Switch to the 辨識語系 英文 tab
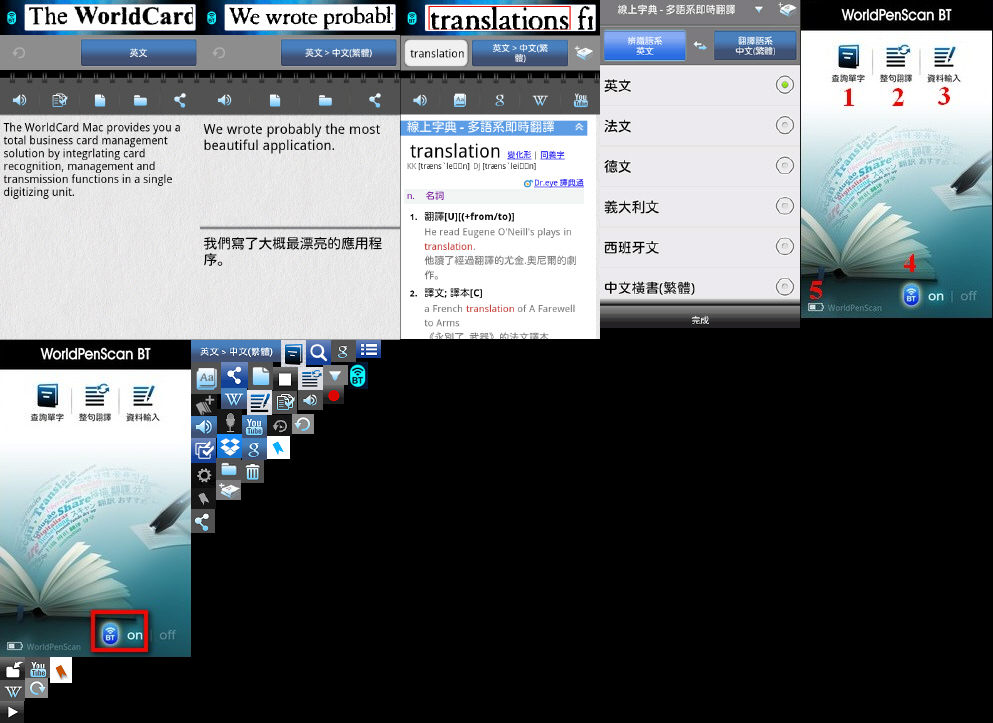993x723 pixels. 645,46
